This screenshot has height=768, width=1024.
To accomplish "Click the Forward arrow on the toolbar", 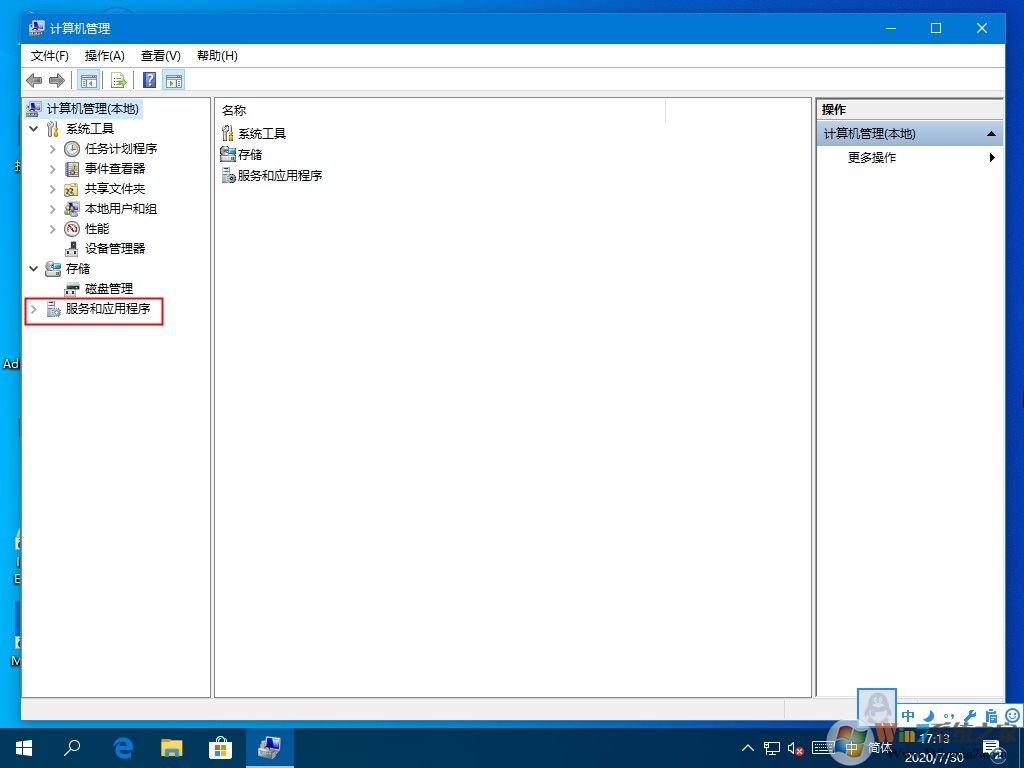I will coord(57,80).
